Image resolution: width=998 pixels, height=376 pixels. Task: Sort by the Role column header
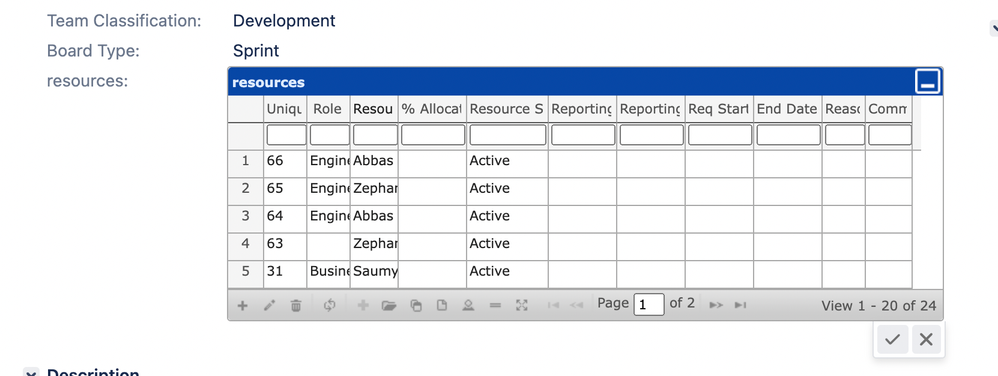(328, 109)
